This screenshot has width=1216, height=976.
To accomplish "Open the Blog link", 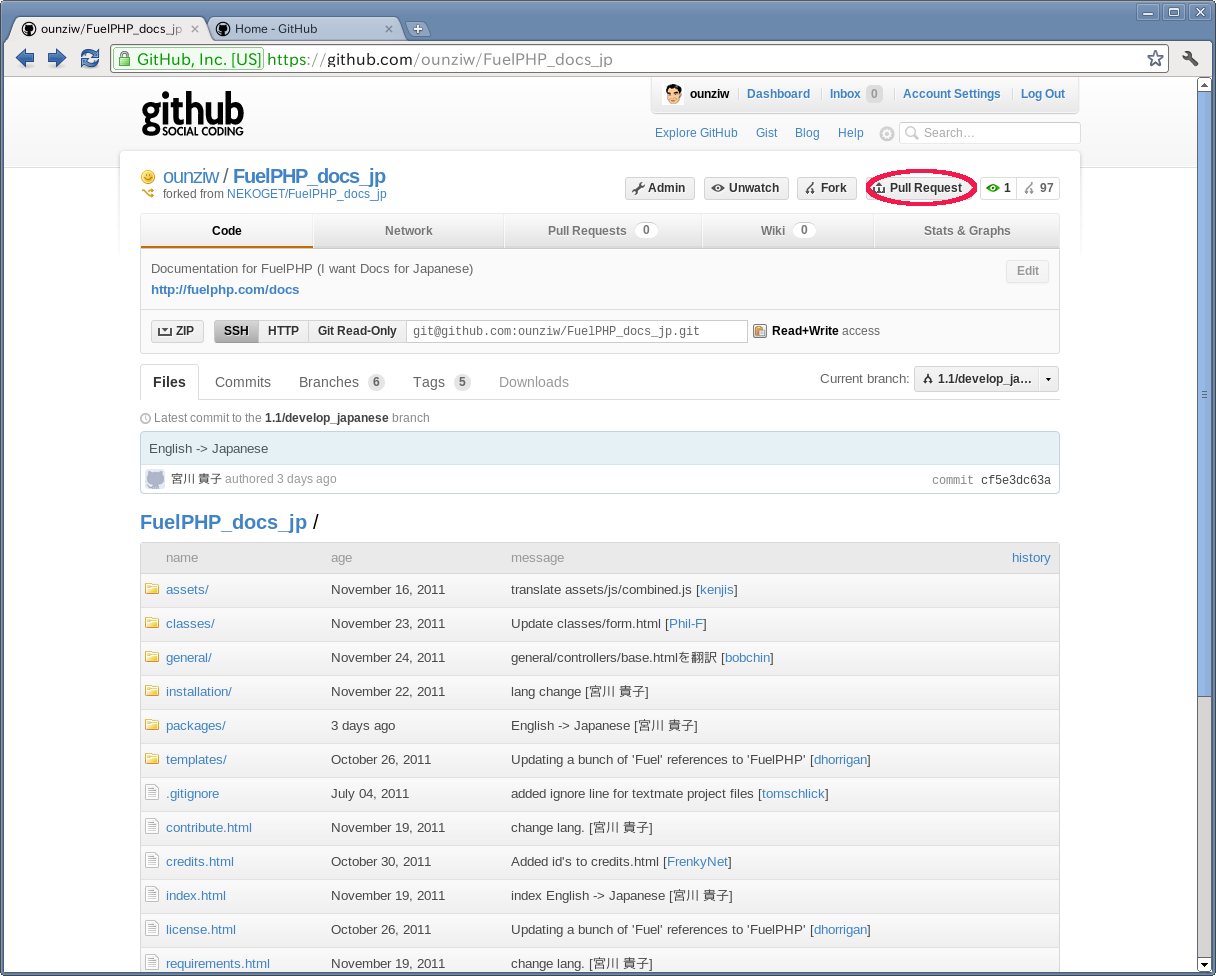I will (807, 133).
